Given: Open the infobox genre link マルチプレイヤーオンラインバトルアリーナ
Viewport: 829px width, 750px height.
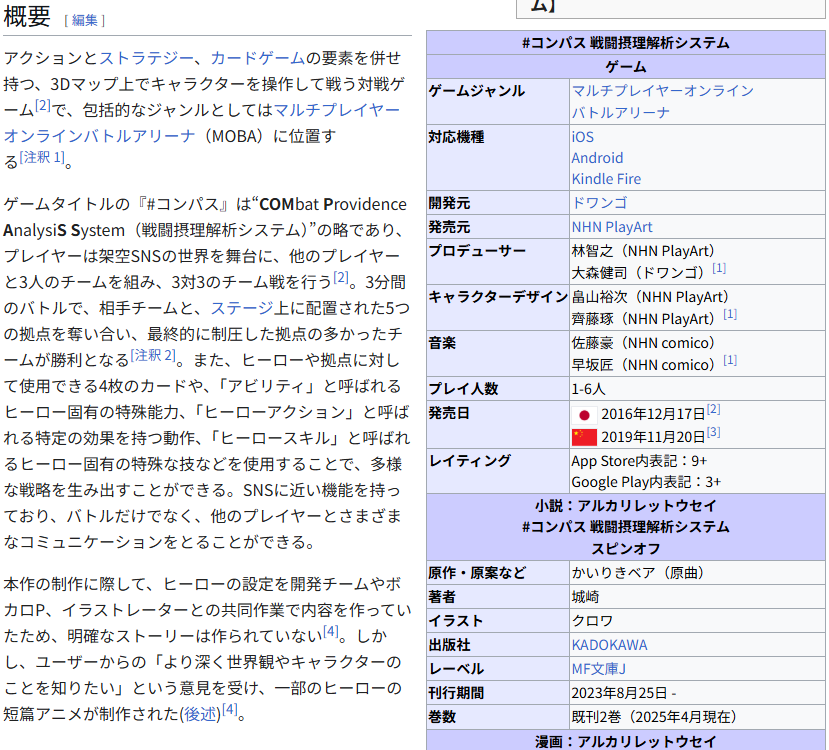Looking at the screenshot, I should [x=662, y=101].
